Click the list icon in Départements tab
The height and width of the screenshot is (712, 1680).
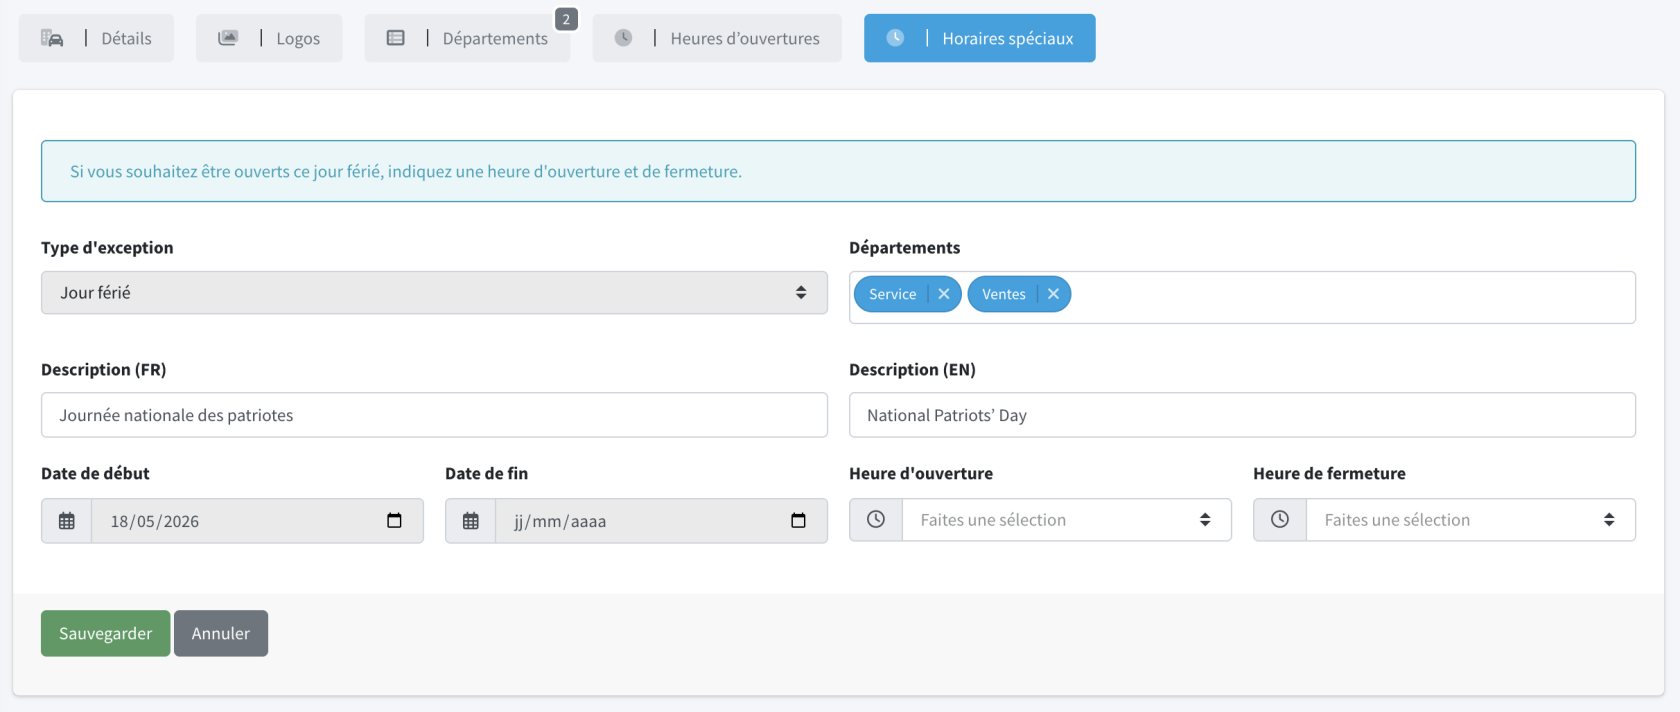[x=396, y=38]
